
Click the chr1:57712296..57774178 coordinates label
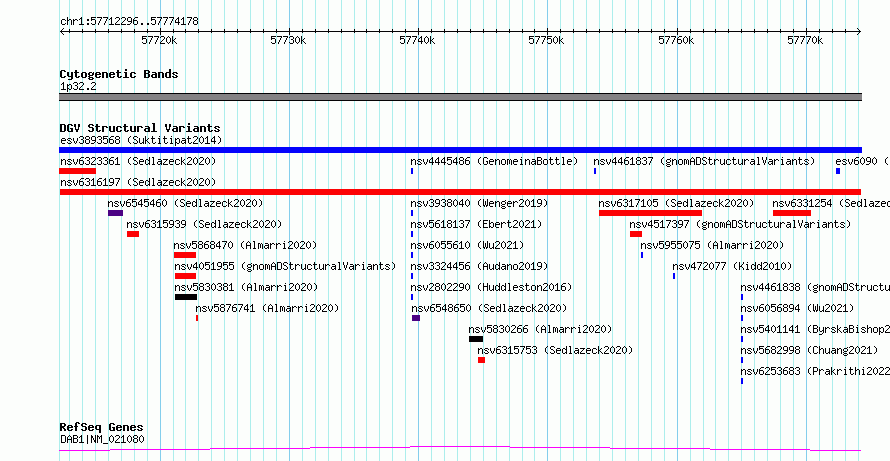[x=129, y=21]
